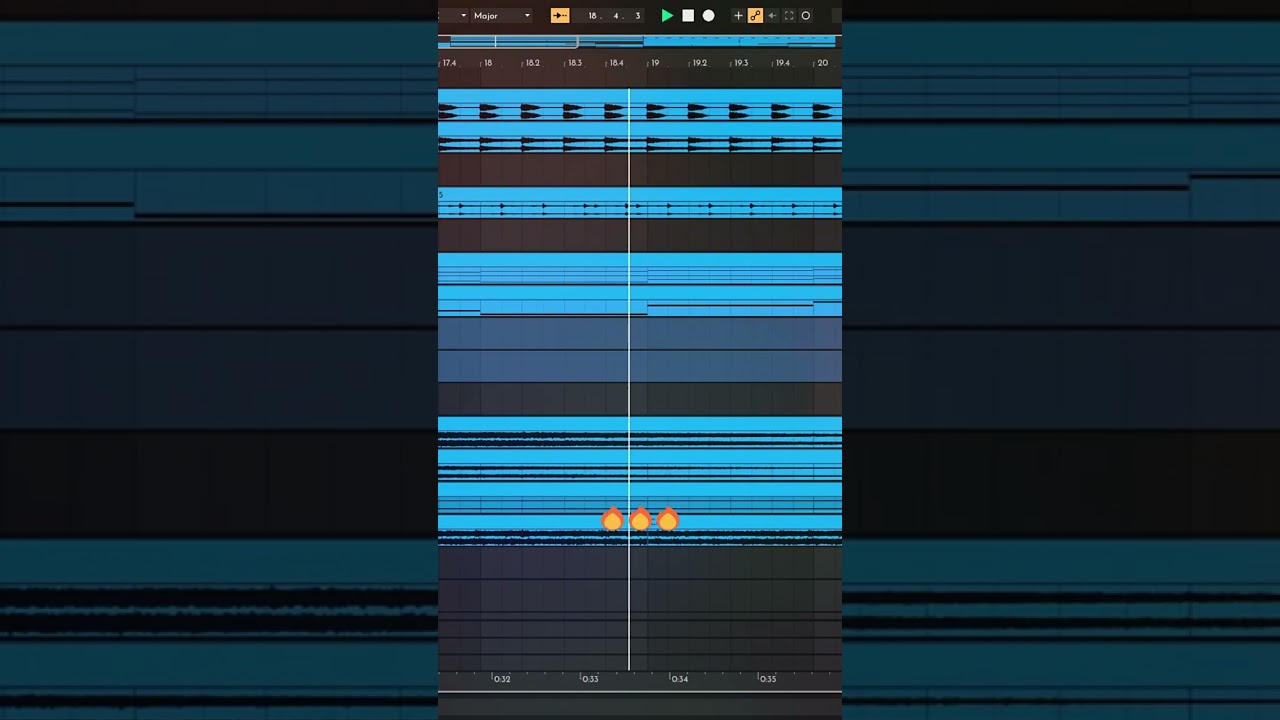Click ruler marker 18.4

(x=616, y=63)
